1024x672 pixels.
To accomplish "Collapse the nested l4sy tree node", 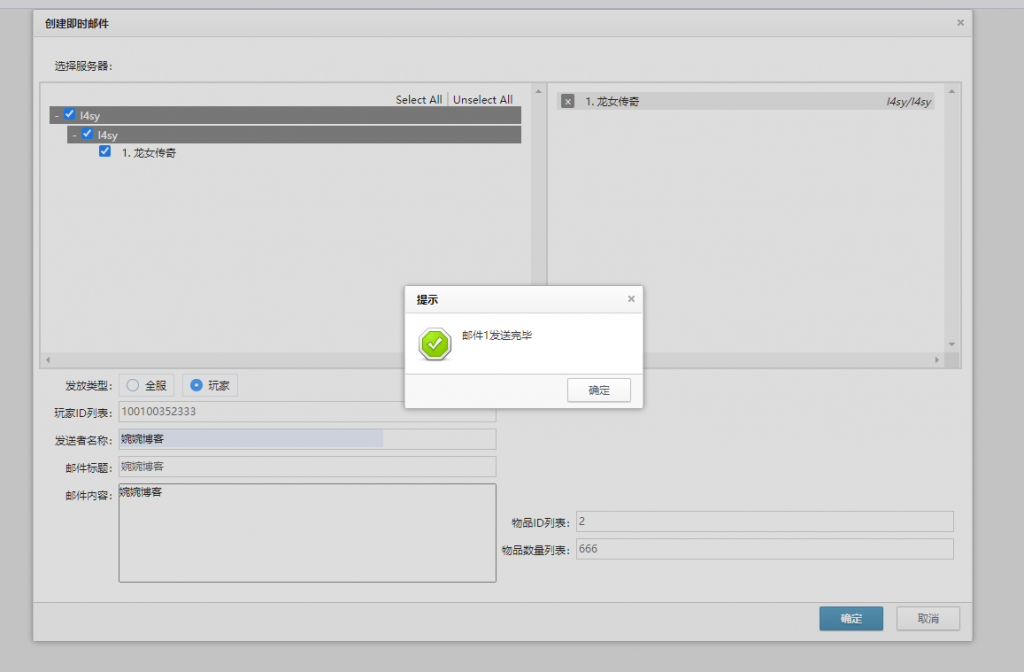I will point(75,134).
